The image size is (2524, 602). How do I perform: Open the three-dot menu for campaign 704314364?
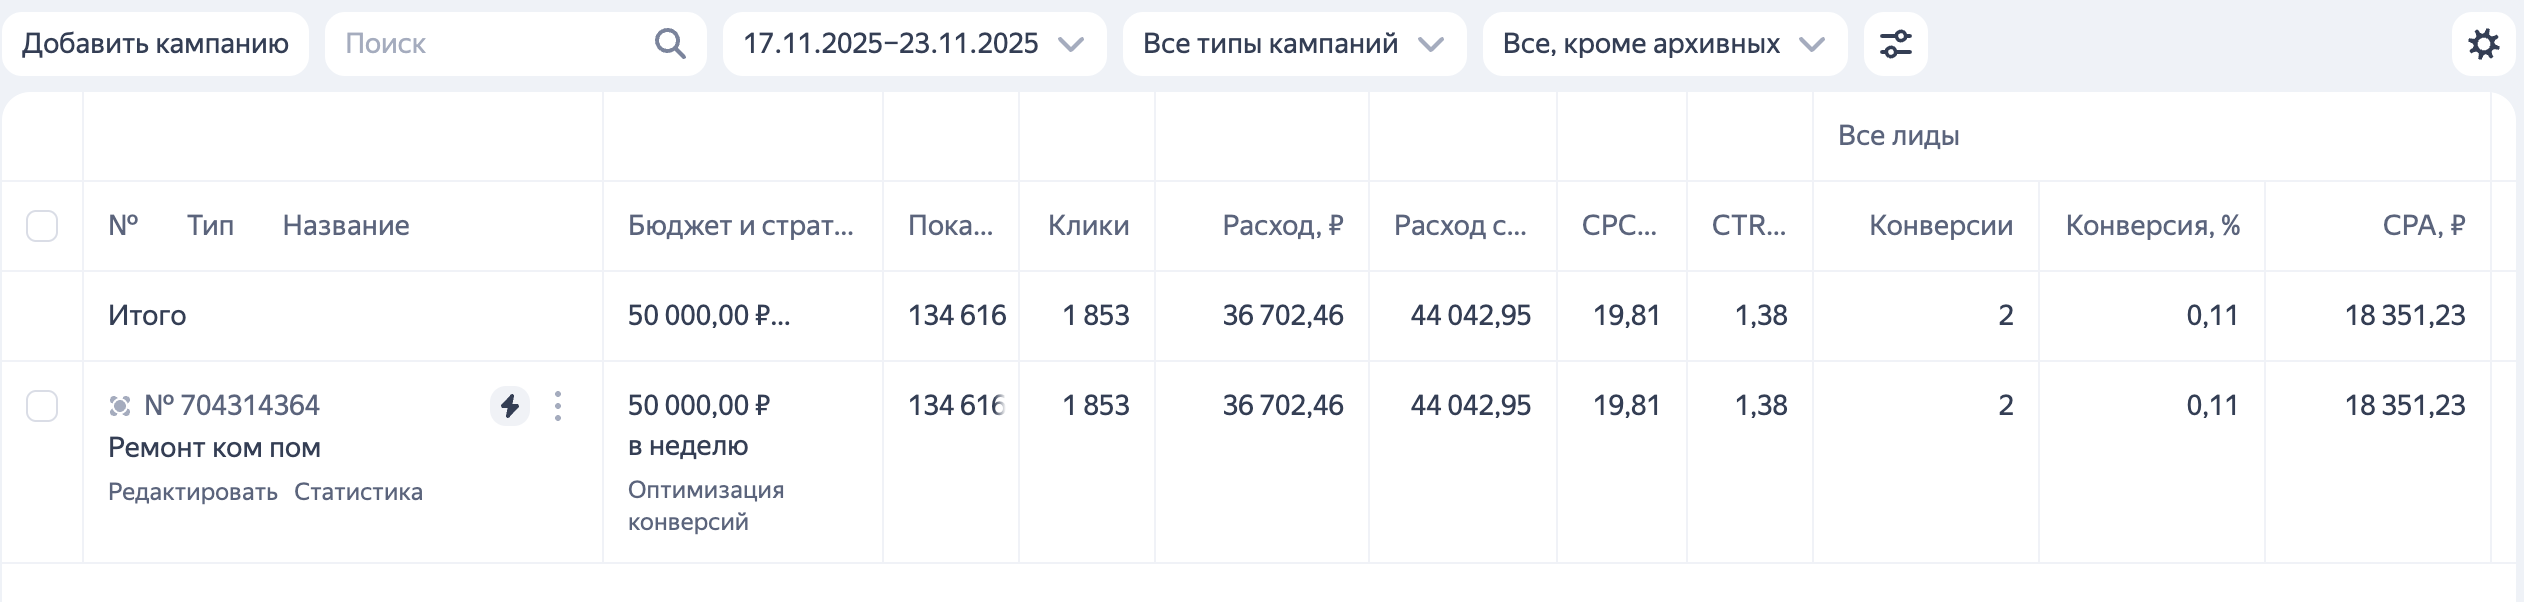click(557, 406)
